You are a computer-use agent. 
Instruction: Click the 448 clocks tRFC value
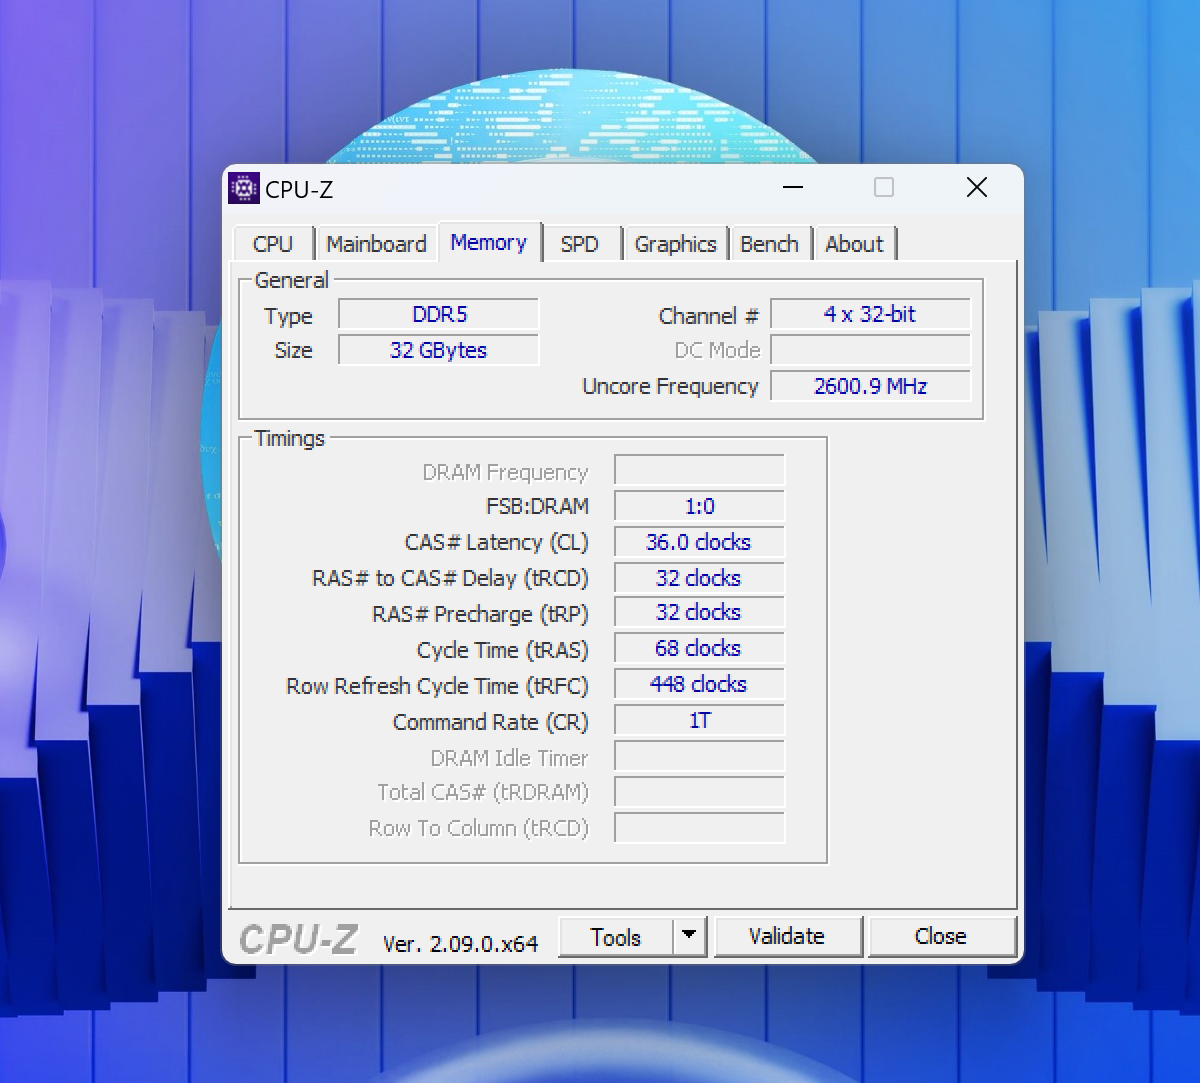(x=700, y=684)
